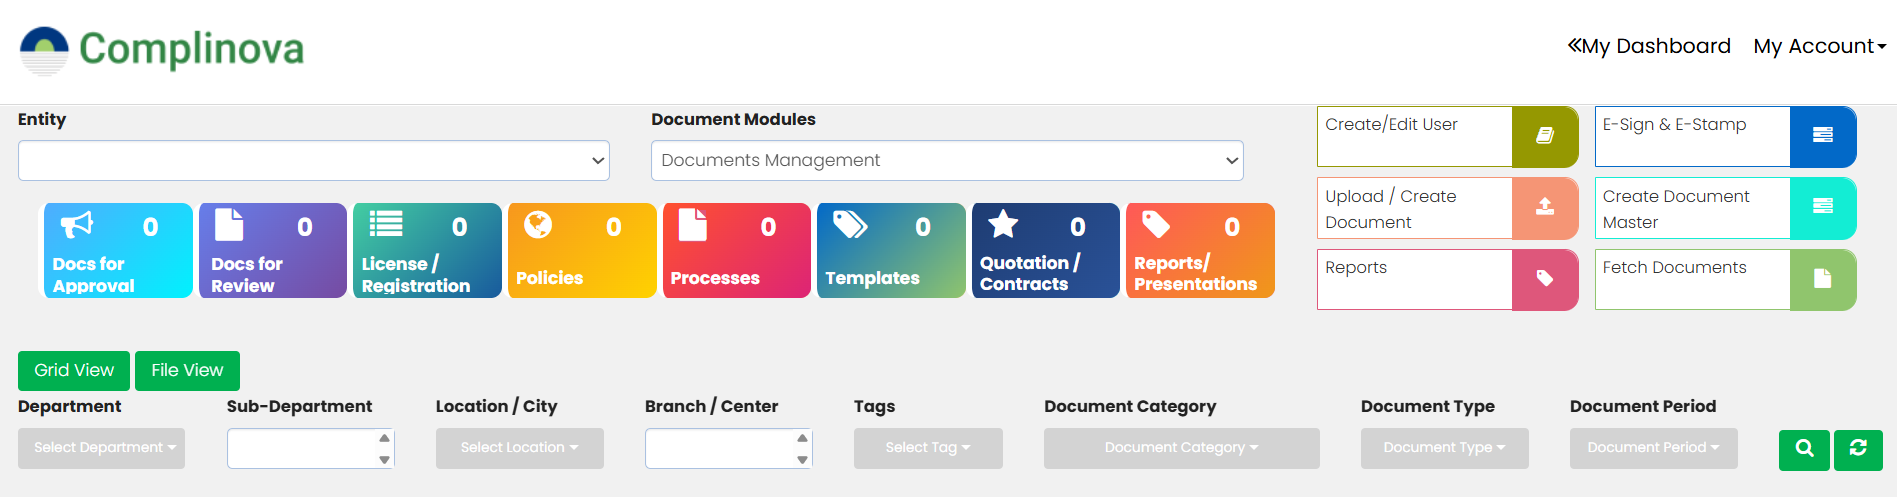Screen dimensions: 1897x497
Task: Expand the Document Category dropdown
Action: (x=1182, y=448)
